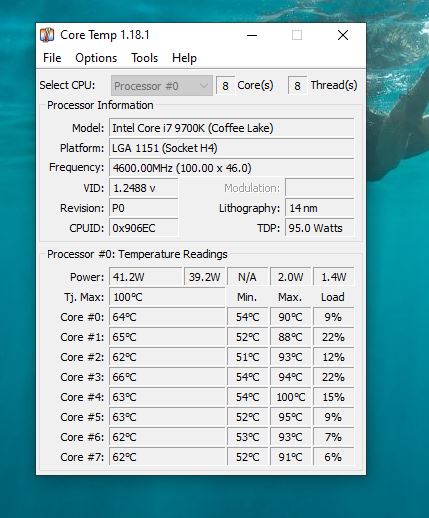Click Core #3 max temperature 94°C
This screenshot has height=518, width=429.
pos(290,377)
